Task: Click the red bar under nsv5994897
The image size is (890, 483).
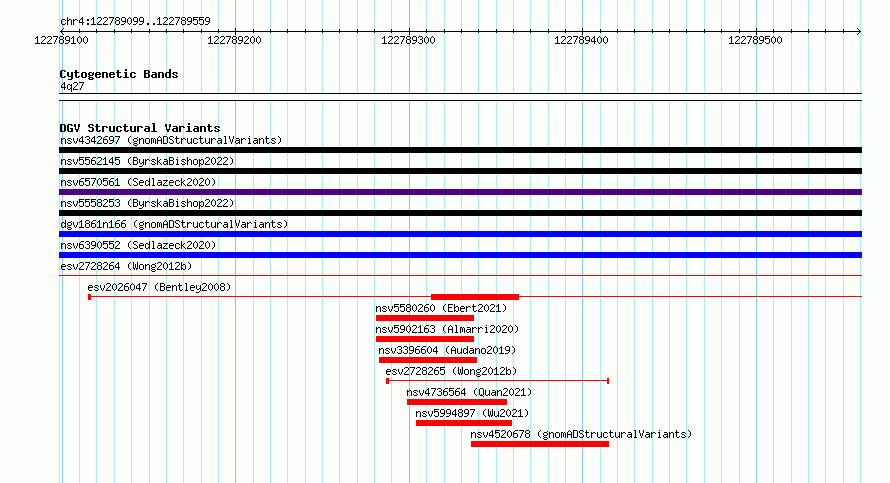Action: (464, 423)
